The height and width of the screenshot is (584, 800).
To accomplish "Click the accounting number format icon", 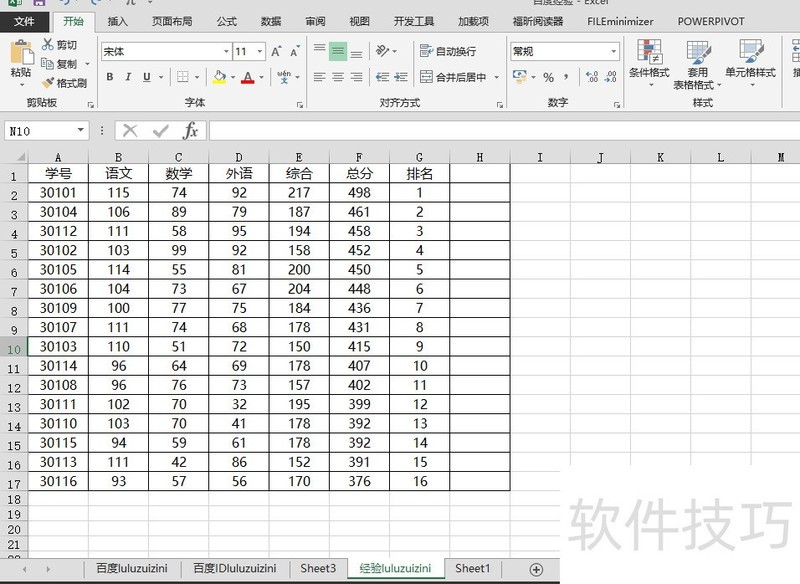I will (519, 77).
